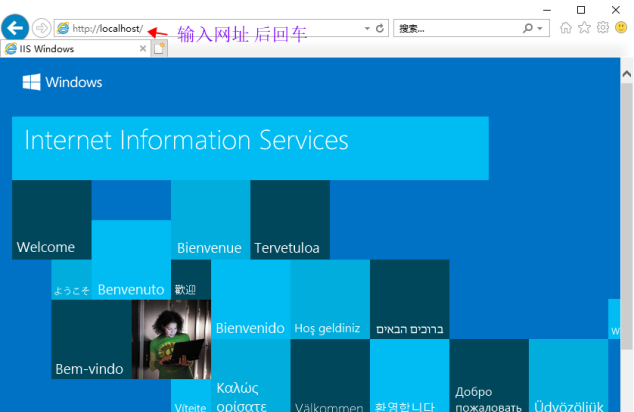
Task: Click the Welcome tile
Action: [x=52, y=220]
